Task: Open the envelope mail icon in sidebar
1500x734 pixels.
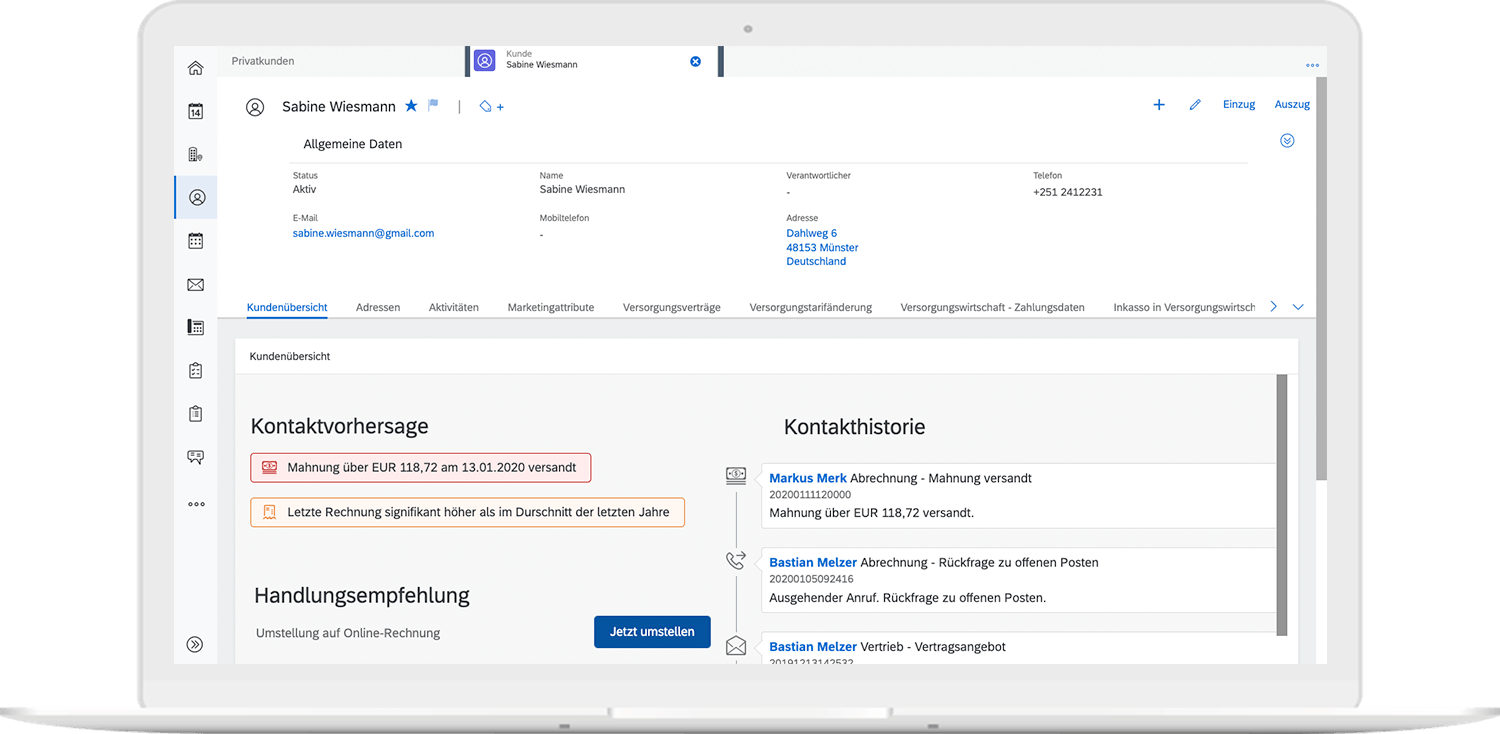Action: (x=195, y=285)
